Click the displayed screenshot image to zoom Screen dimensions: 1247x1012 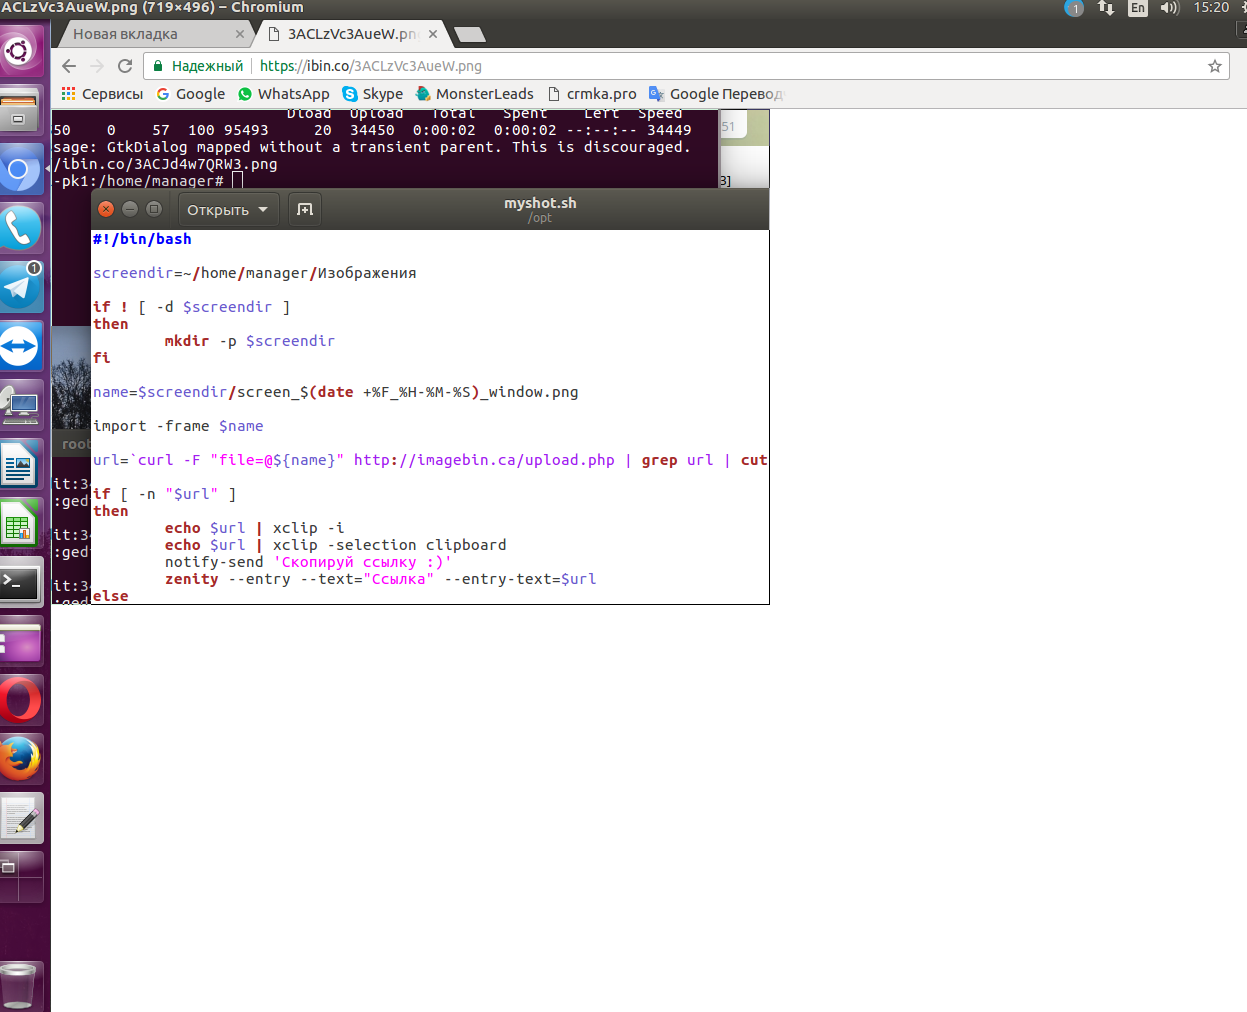pos(411,357)
